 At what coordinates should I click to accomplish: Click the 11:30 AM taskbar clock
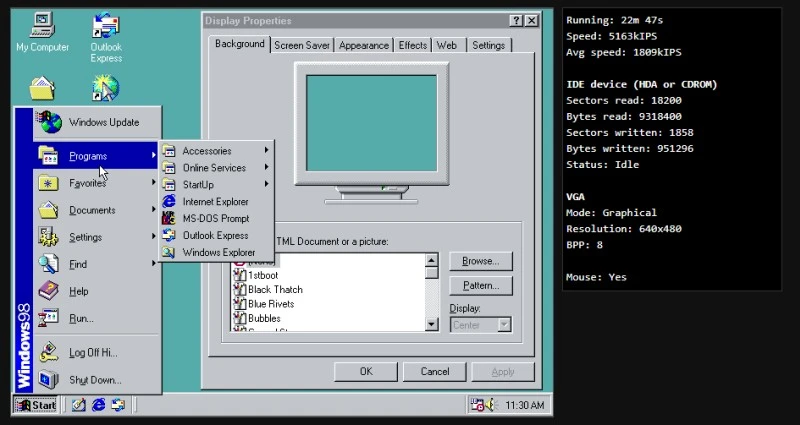(x=524, y=405)
